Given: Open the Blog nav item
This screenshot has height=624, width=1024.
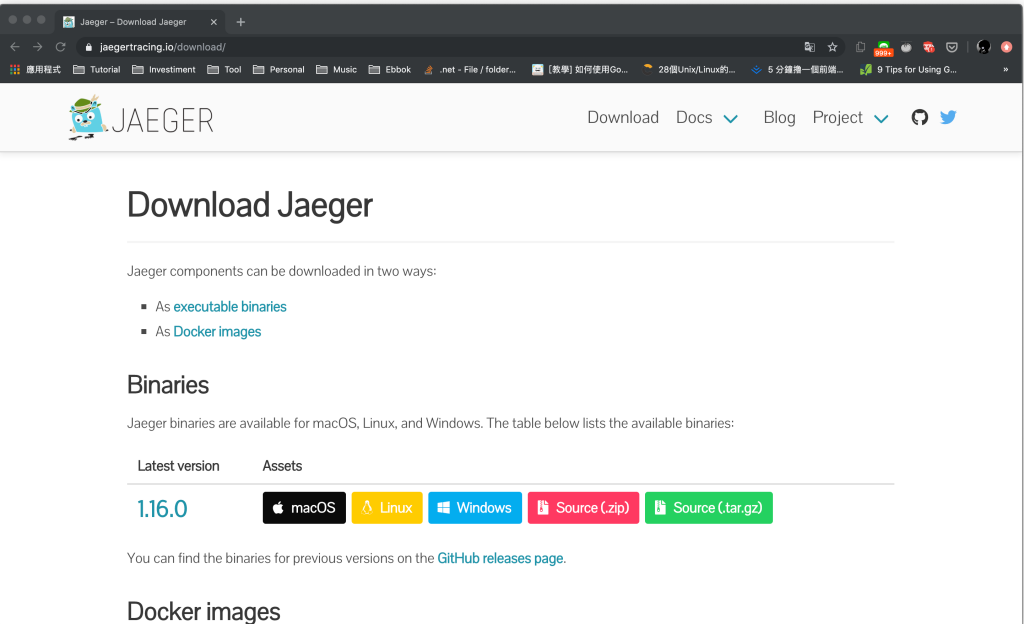Looking at the screenshot, I should click(779, 117).
